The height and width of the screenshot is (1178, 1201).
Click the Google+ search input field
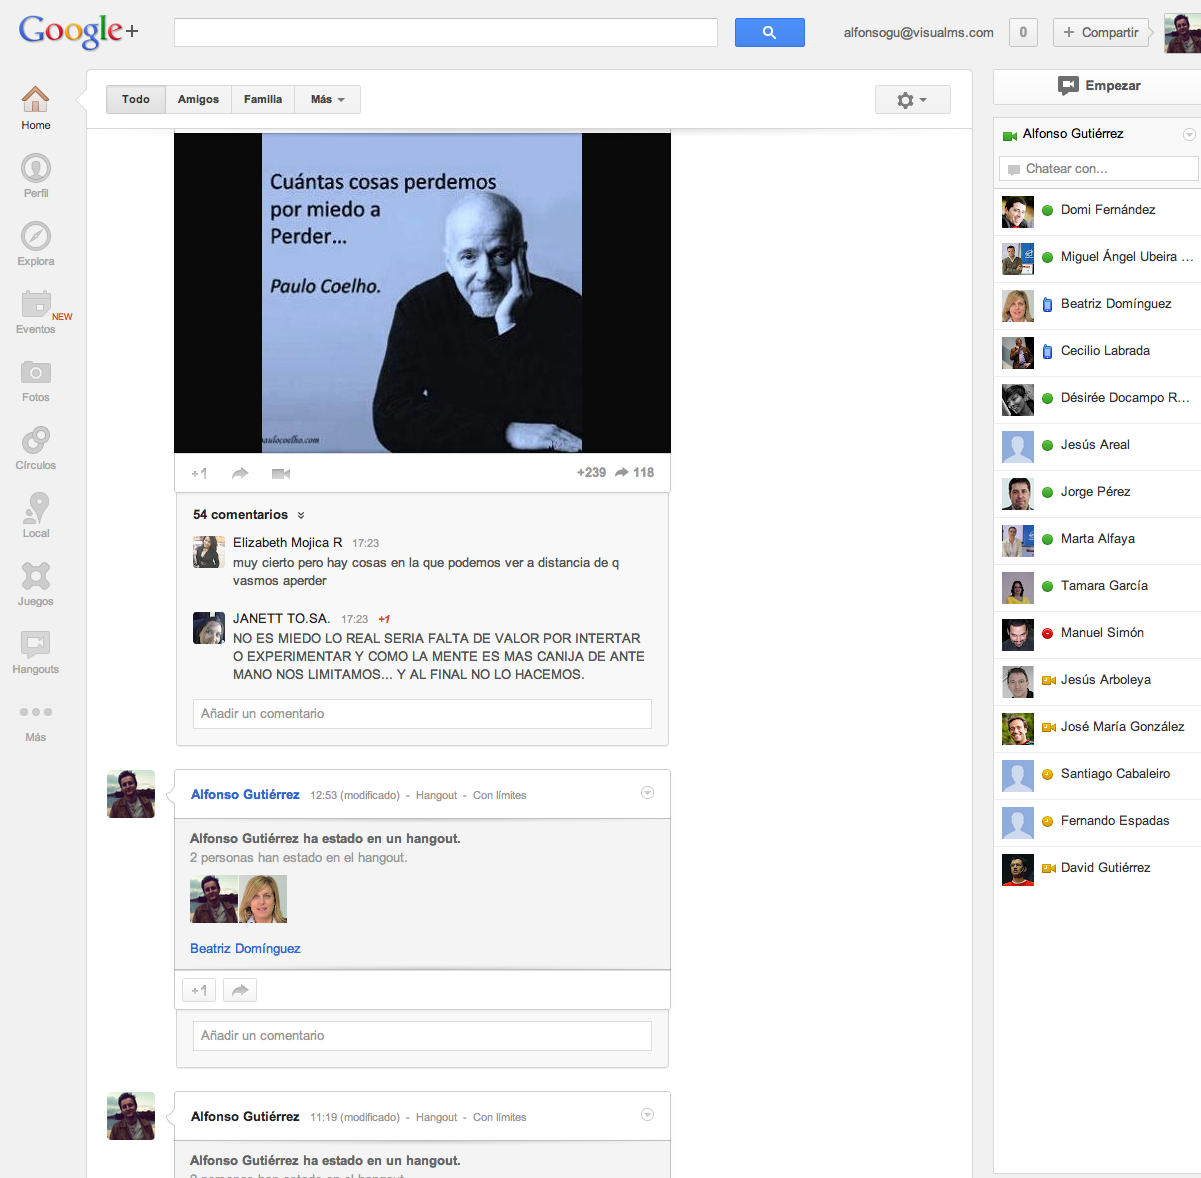pos(446,32)
